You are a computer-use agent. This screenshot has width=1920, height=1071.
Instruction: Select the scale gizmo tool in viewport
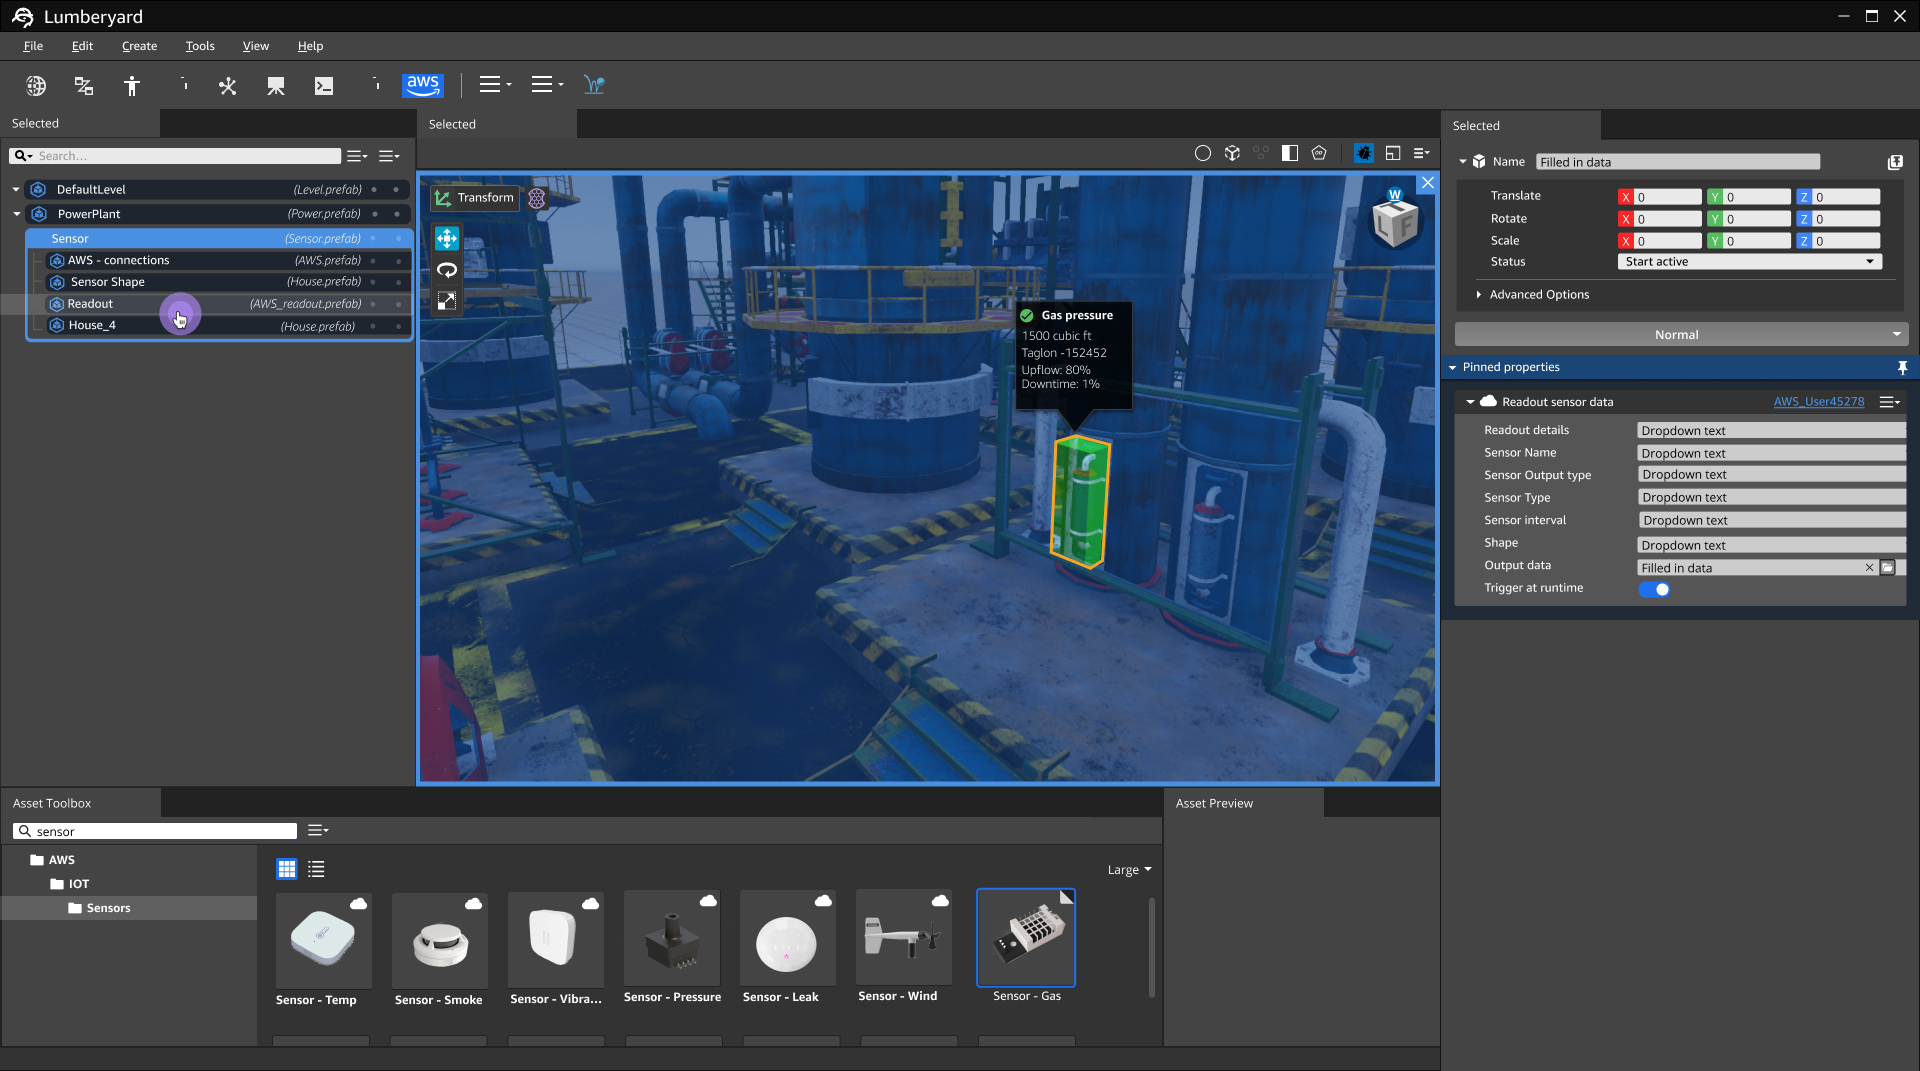[447, 301]
